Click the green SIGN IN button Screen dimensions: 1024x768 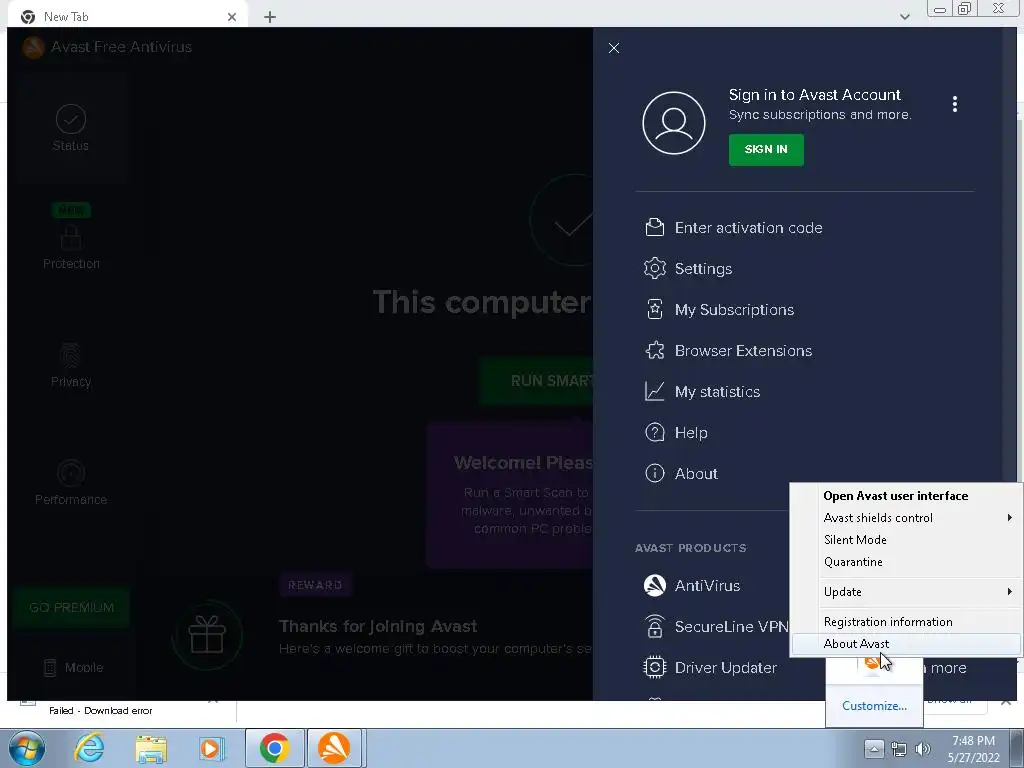click(x=766, y=150)
